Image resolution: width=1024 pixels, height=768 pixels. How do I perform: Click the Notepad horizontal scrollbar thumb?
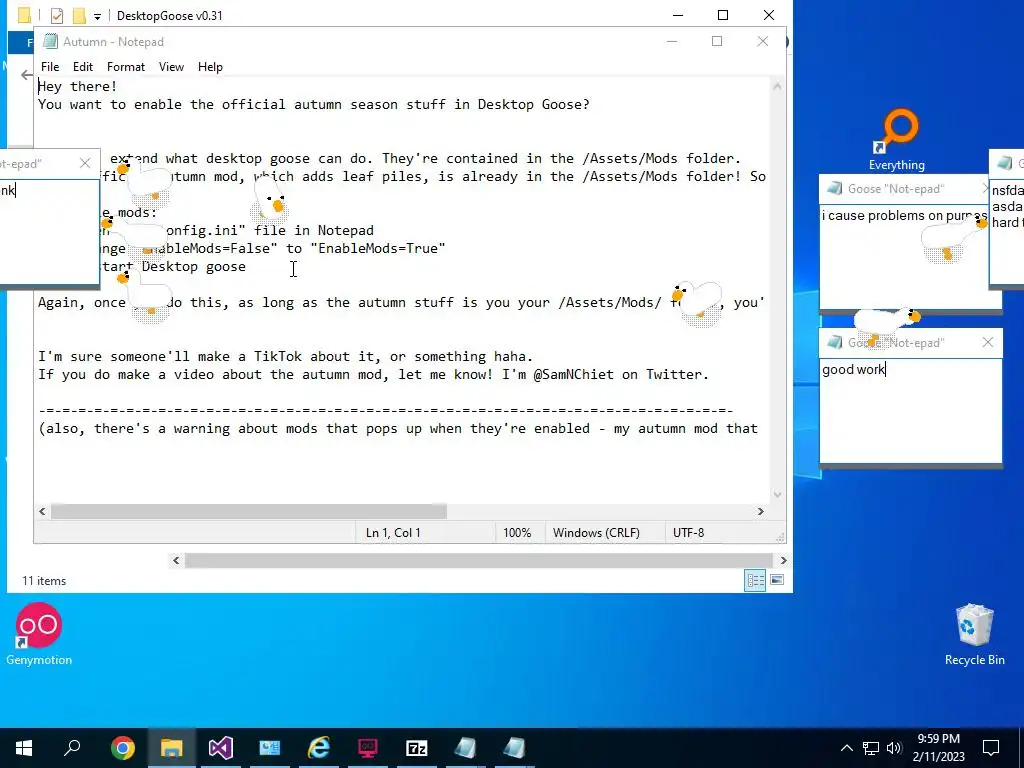click(x=249, y=511)
